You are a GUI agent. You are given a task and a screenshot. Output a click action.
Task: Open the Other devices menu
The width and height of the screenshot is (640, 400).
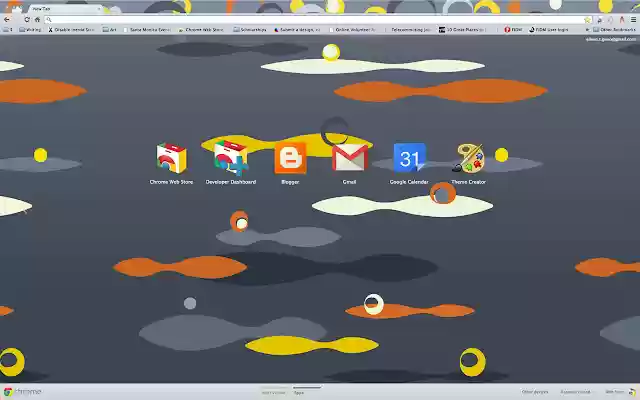[535, 392]
